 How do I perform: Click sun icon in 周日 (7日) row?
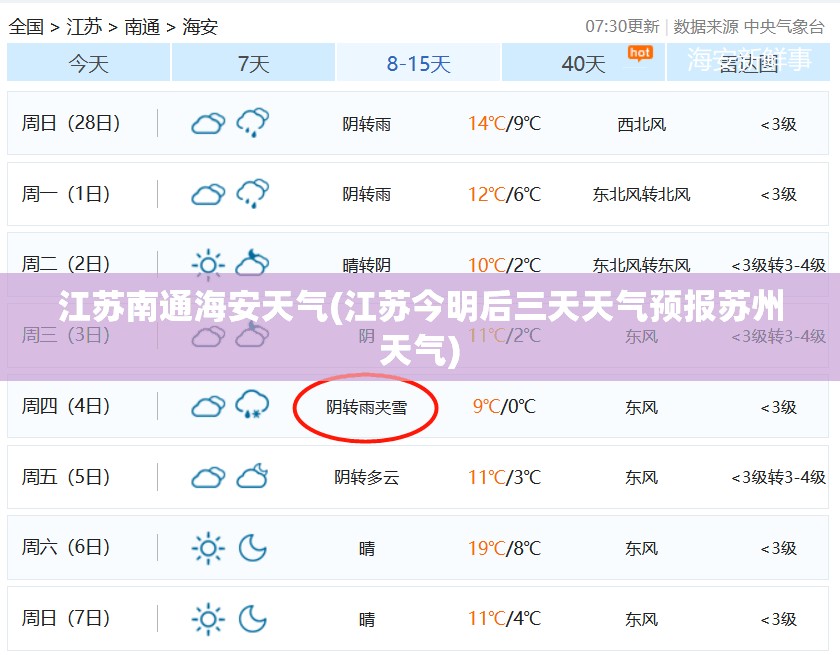click(208, 619)
